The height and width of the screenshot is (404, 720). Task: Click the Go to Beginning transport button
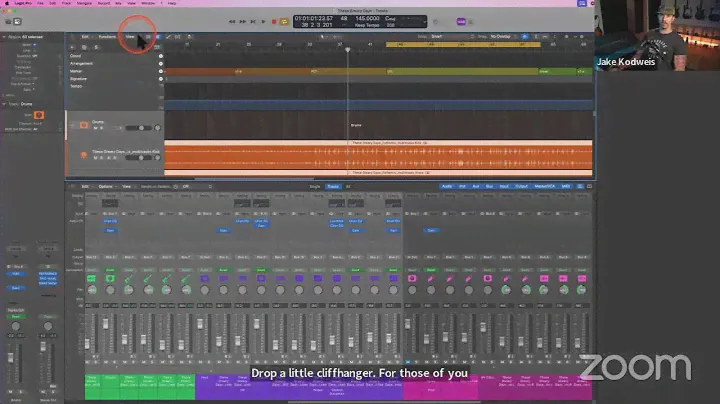pos(252,21)
